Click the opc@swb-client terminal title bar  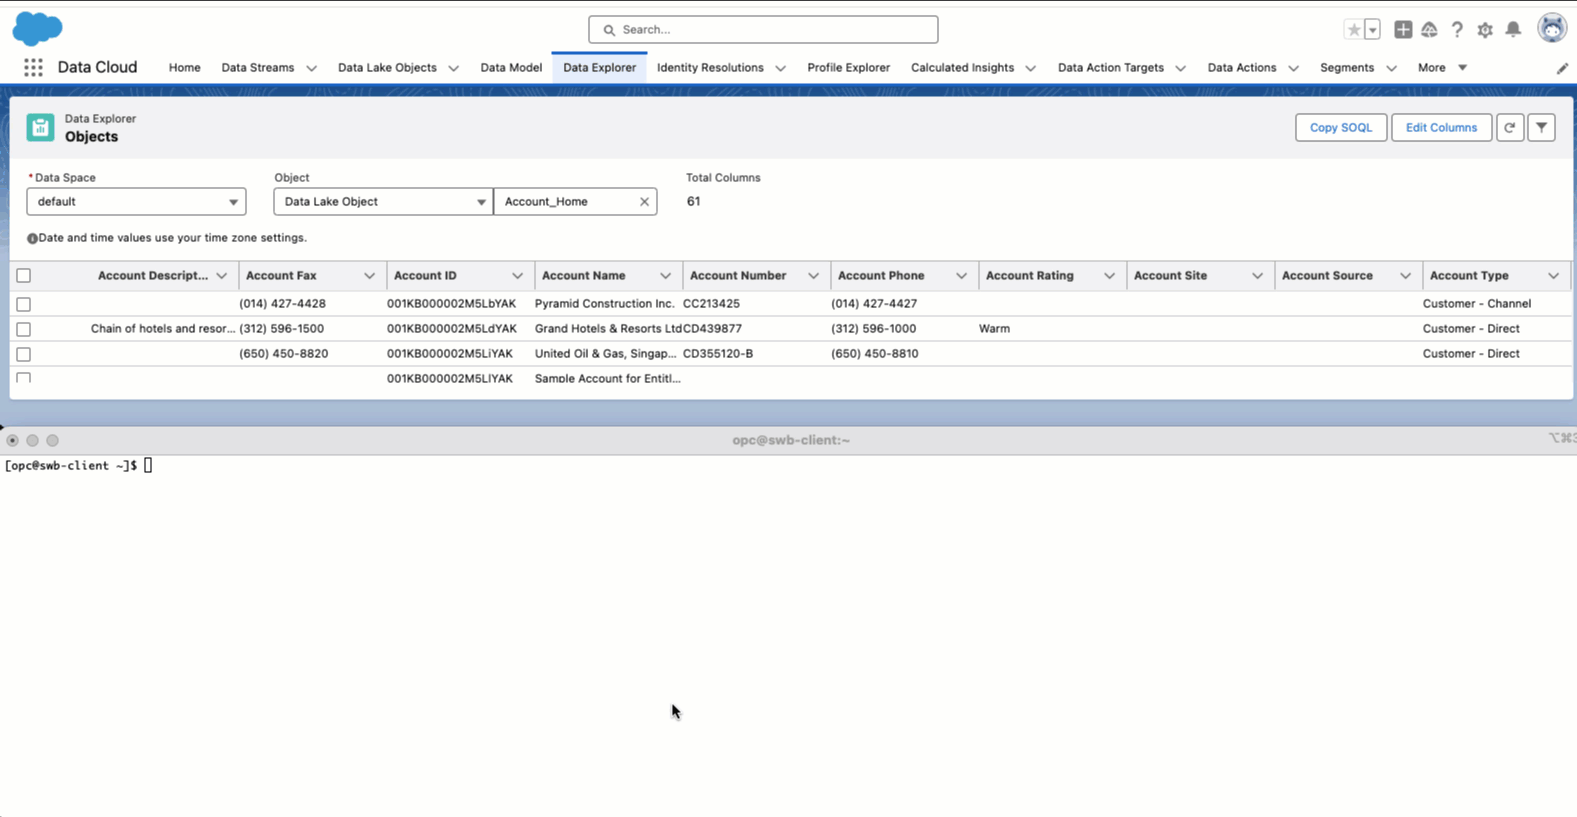tap(790, 440)
